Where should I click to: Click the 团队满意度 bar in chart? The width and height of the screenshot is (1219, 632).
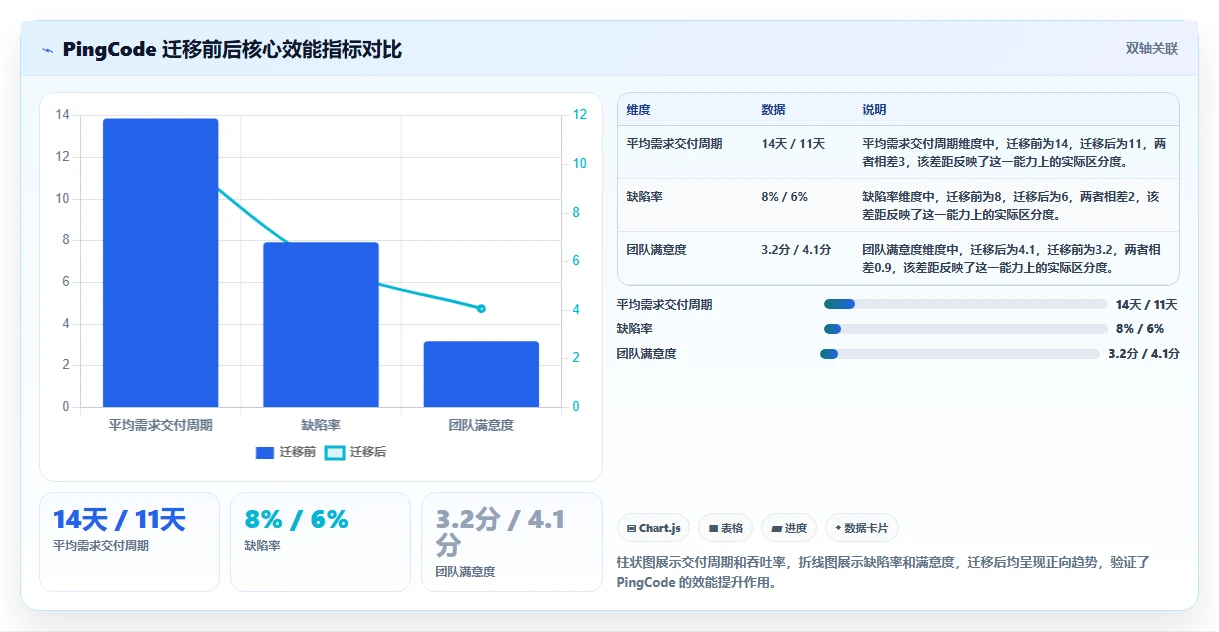pyautogui.click(x=481, y=374)
